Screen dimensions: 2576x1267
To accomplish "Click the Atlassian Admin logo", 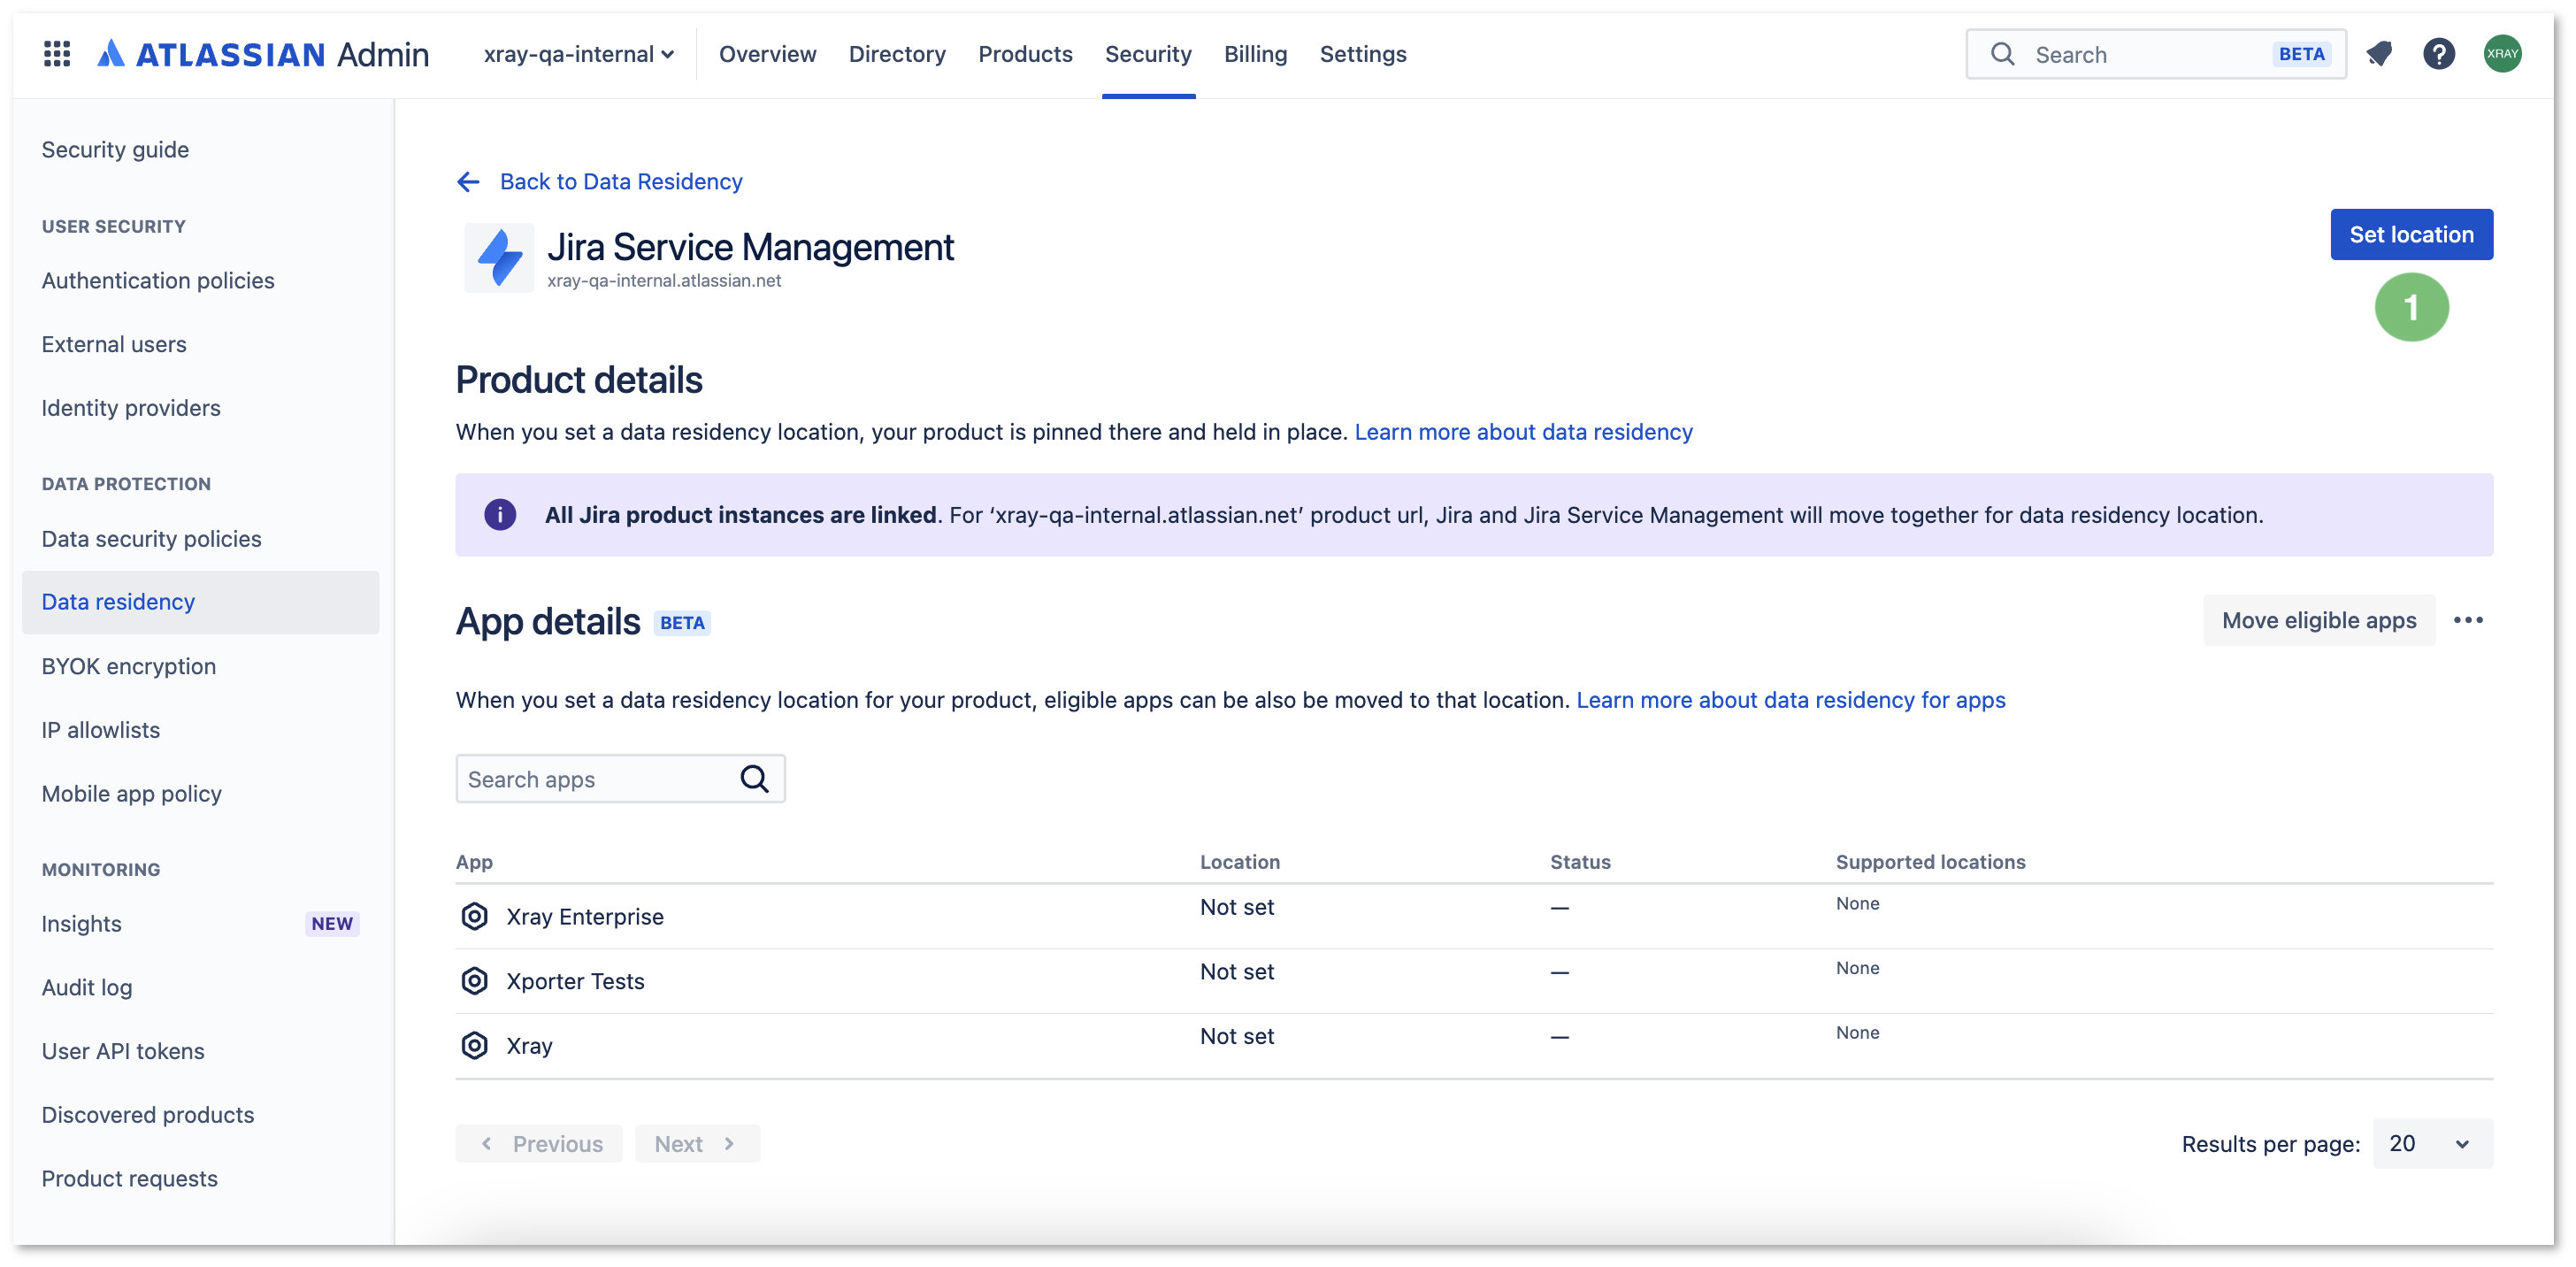I will 263,54.
